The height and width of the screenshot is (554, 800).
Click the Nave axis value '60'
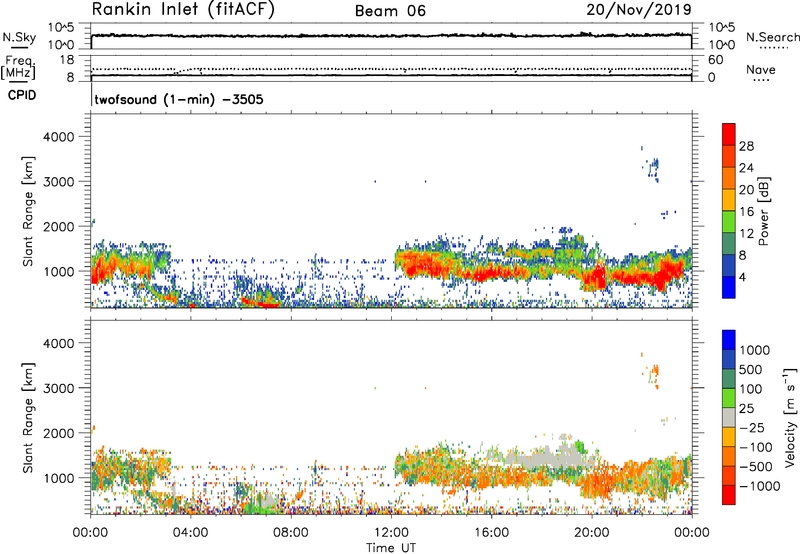click(x=715, y=60)
